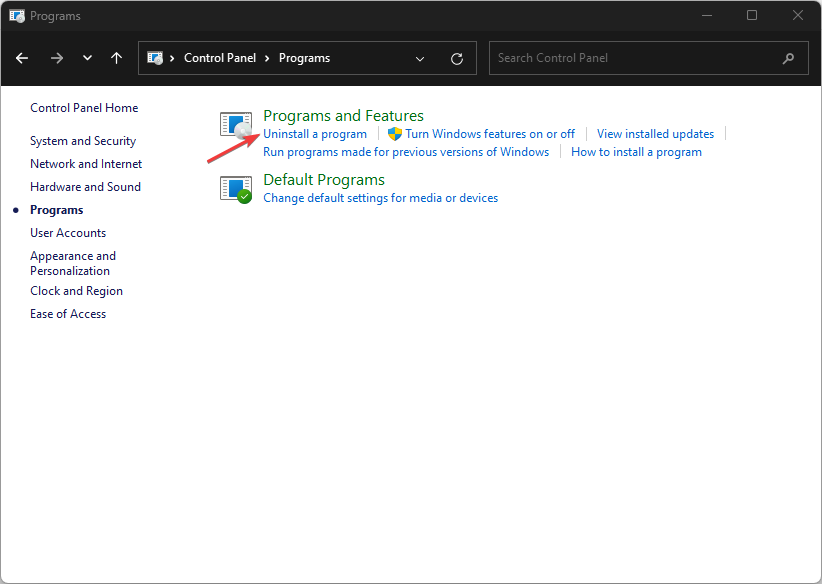This screenshot has width=822, height=584.
Task: Open Ease of Access category
Action: click(x=68, y=314)
